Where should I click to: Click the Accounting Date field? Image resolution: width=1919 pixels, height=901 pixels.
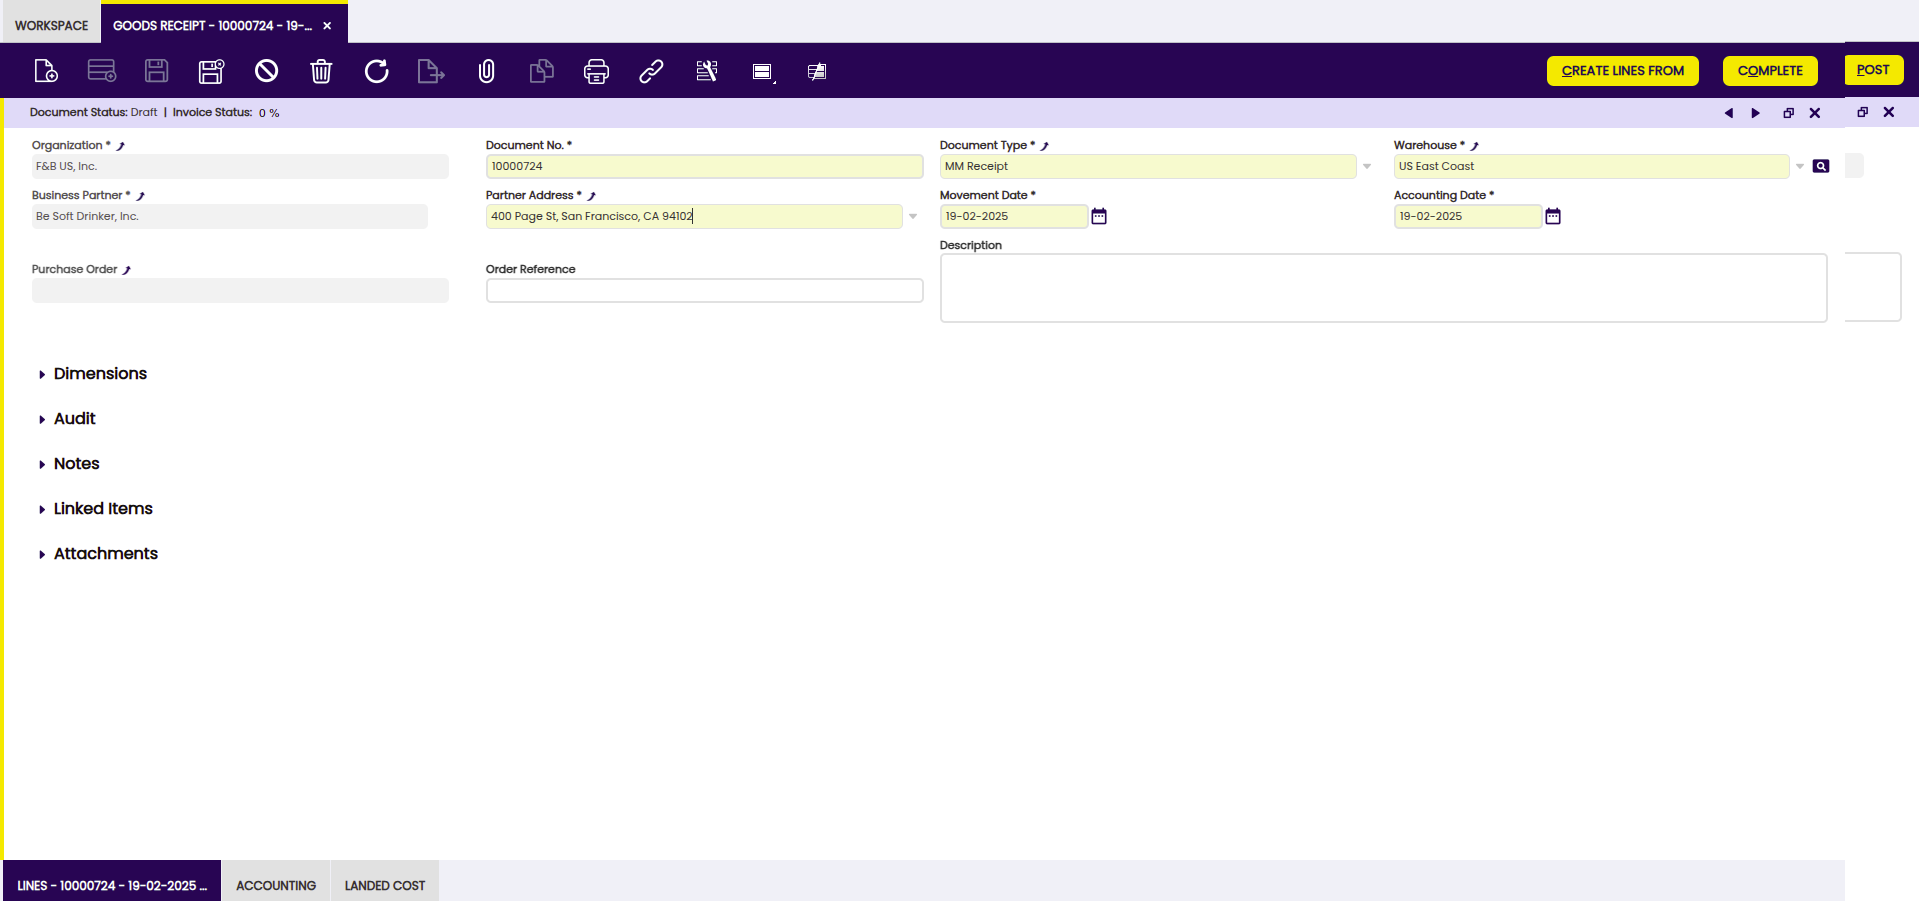pos(1468,216)
